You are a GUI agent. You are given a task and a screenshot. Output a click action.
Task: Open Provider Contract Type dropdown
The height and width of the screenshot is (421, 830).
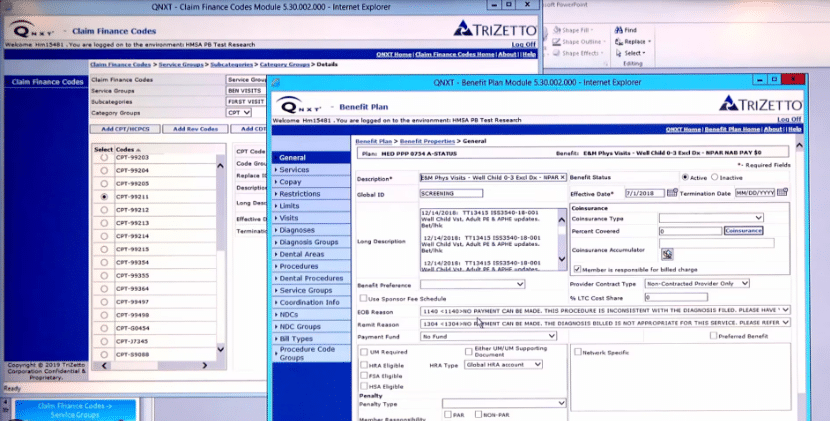tap(697, 283)
